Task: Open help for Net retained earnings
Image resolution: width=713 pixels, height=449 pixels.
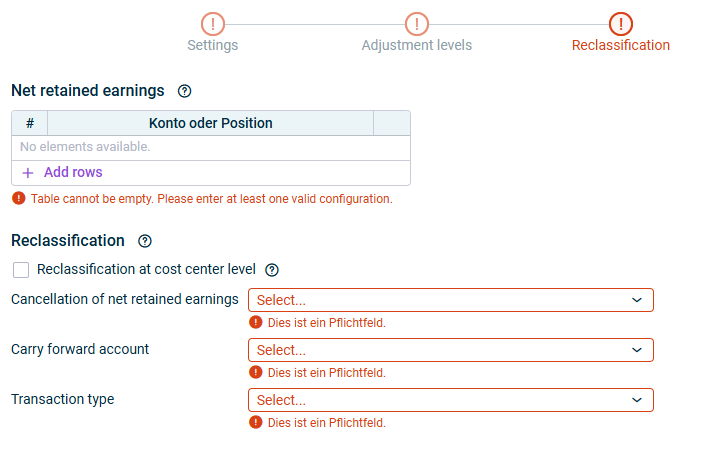Action: [184, 91]
